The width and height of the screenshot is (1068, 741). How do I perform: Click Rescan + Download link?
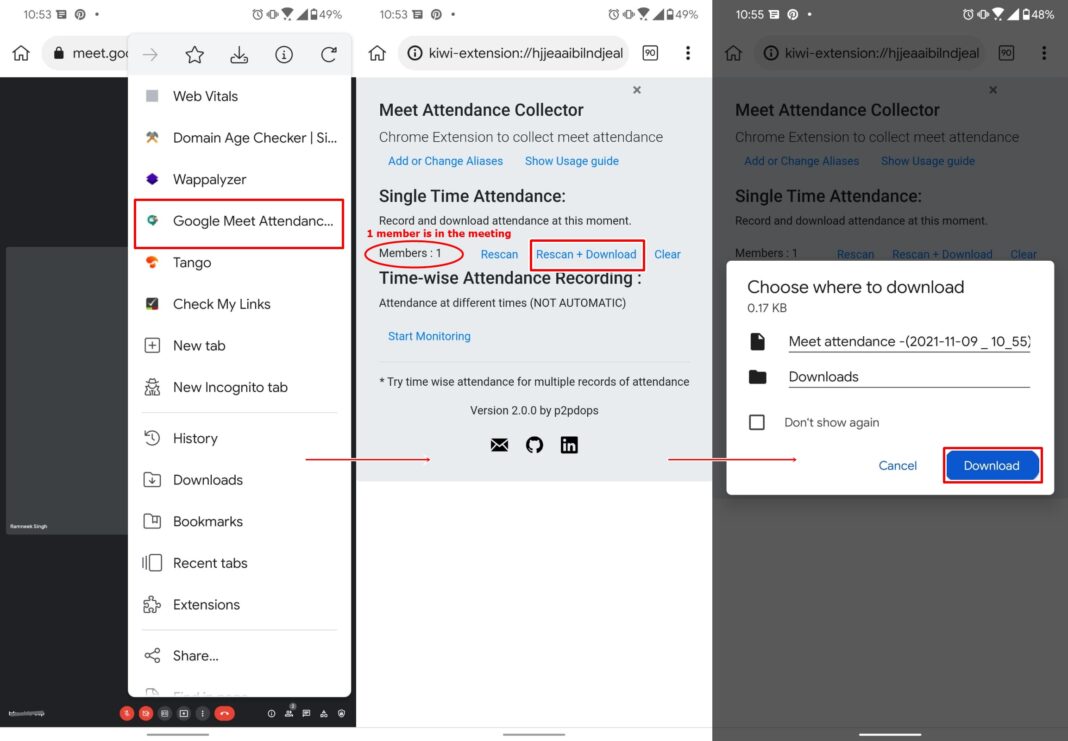(586, 254)
